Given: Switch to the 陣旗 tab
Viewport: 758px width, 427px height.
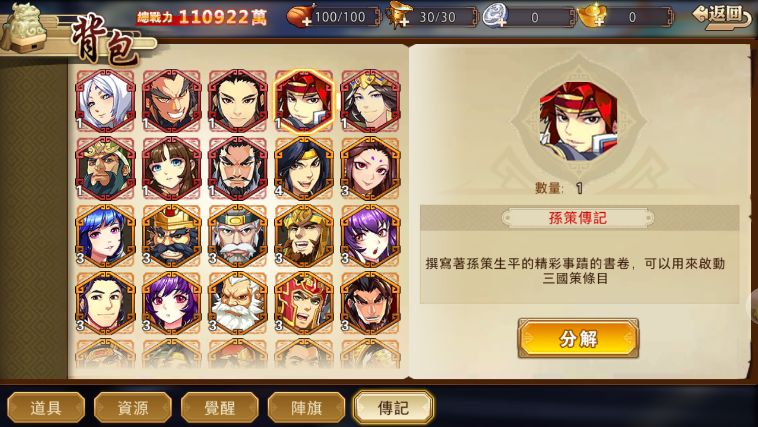Looking at the screenshot, I should pyautogui.click(x=306, y=408).
